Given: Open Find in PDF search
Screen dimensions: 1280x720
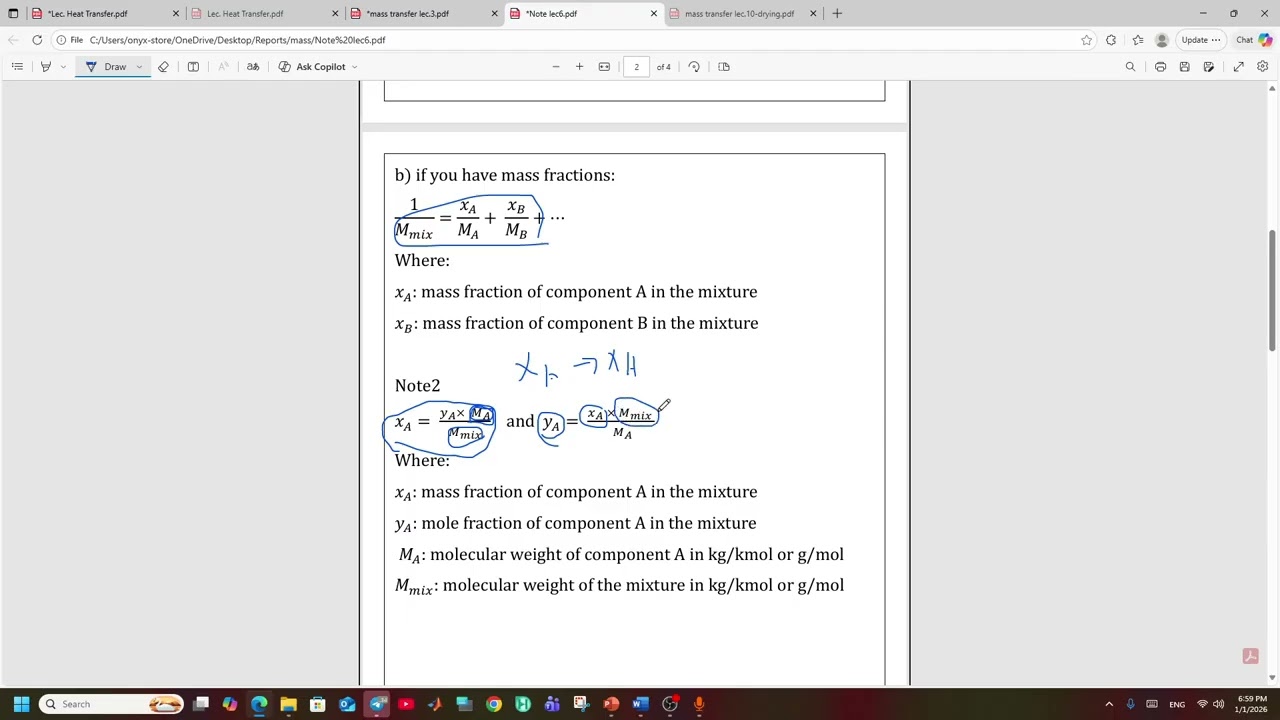Looking at the screenshot, I should click(1130, 67).
